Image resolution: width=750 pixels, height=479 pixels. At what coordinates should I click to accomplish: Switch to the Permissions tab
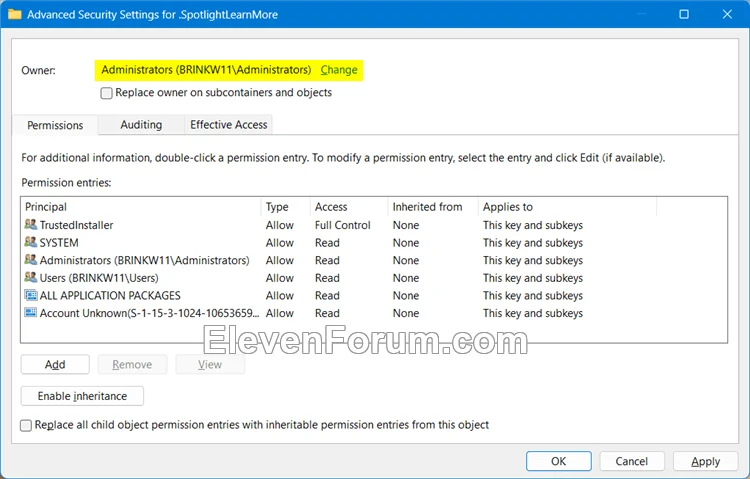pyautogui.click(x=55, y=125)
